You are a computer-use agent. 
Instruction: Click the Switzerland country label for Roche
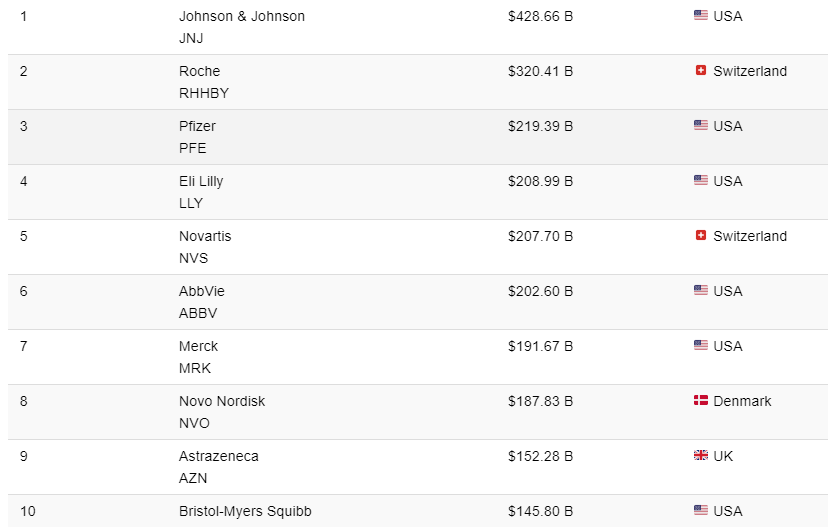click(x=750, y=71)
